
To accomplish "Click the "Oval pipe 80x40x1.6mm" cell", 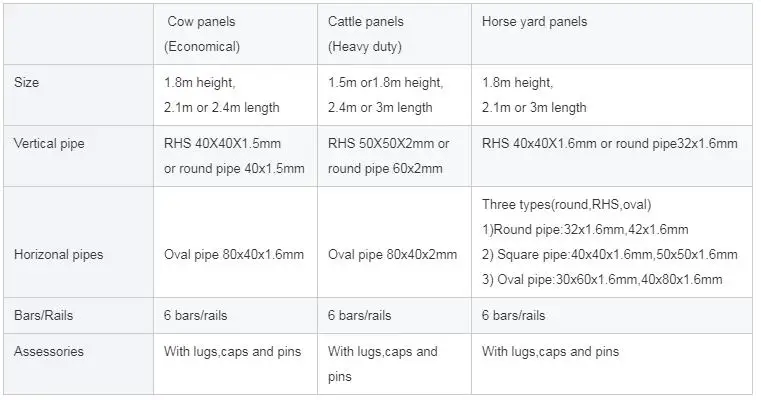I will click(233, 255).
